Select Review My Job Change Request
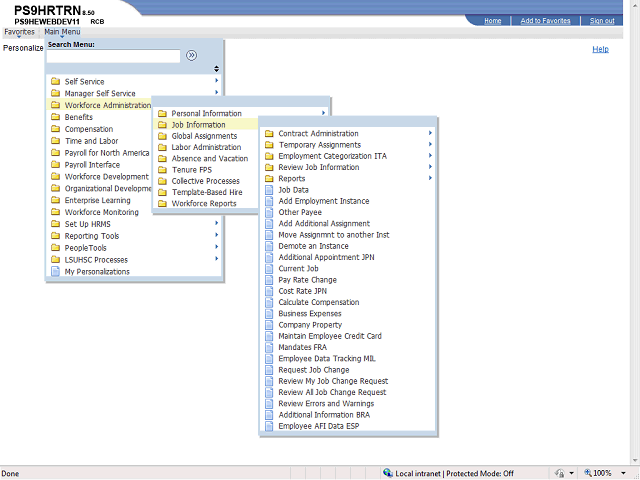 (x=333, y=381)
